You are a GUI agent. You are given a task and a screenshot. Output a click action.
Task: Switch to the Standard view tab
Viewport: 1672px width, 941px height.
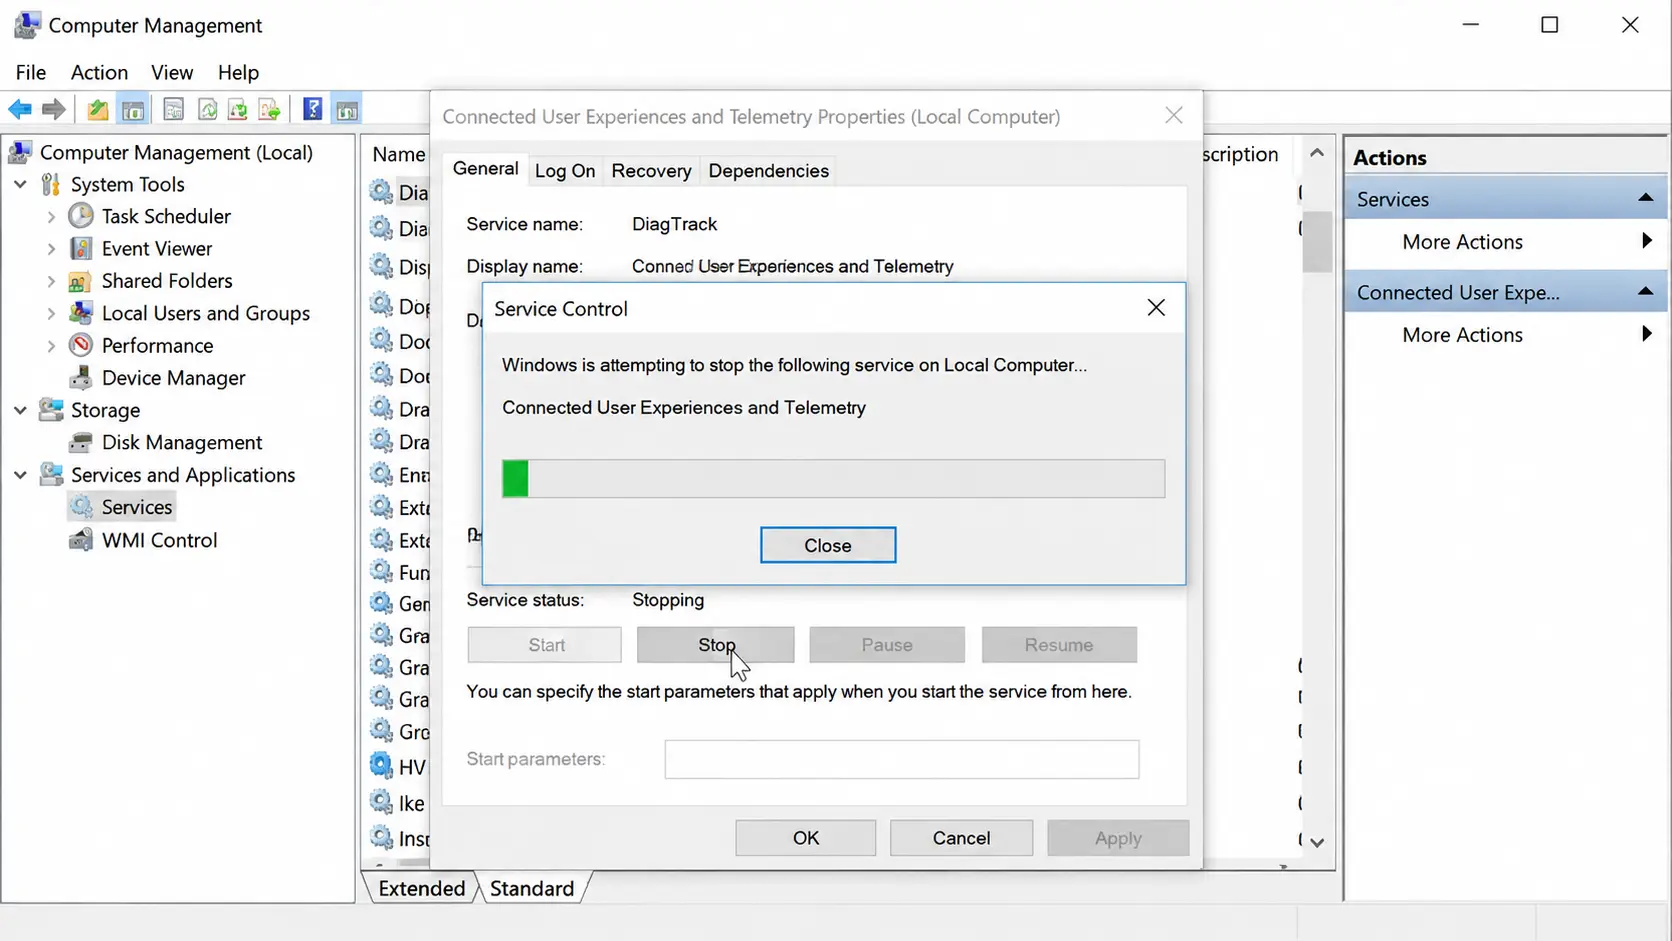pos(532,888)
